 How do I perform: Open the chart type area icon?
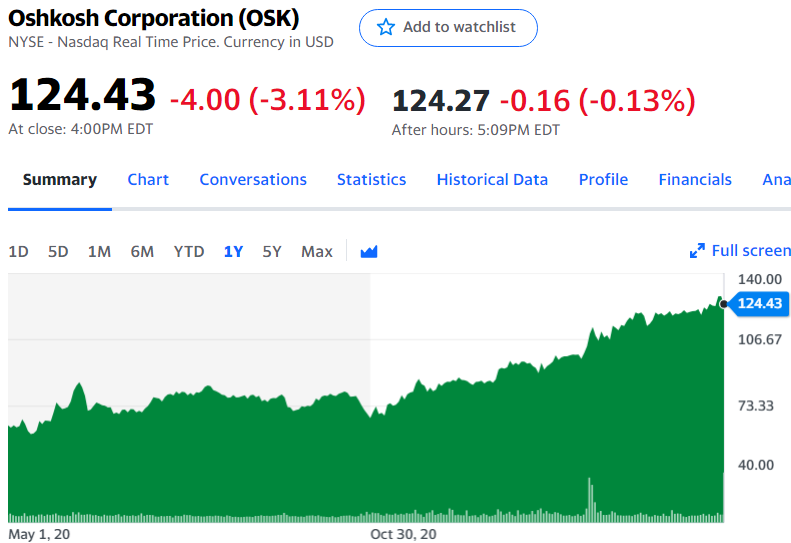369,251
